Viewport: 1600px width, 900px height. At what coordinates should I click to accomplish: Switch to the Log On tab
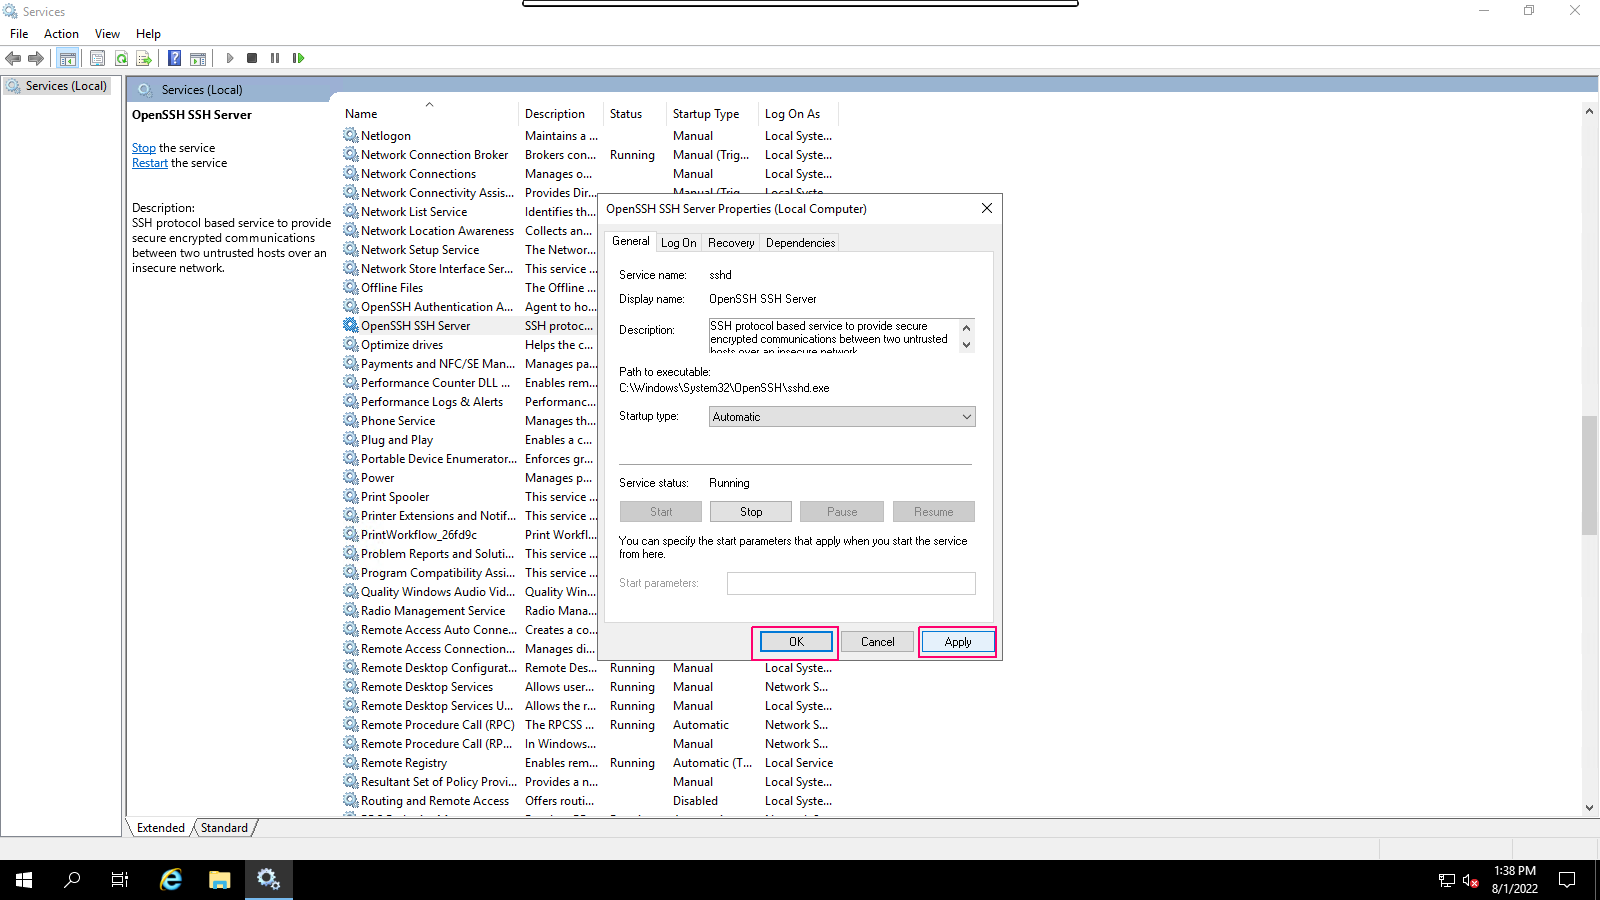[x=678, y=243]
